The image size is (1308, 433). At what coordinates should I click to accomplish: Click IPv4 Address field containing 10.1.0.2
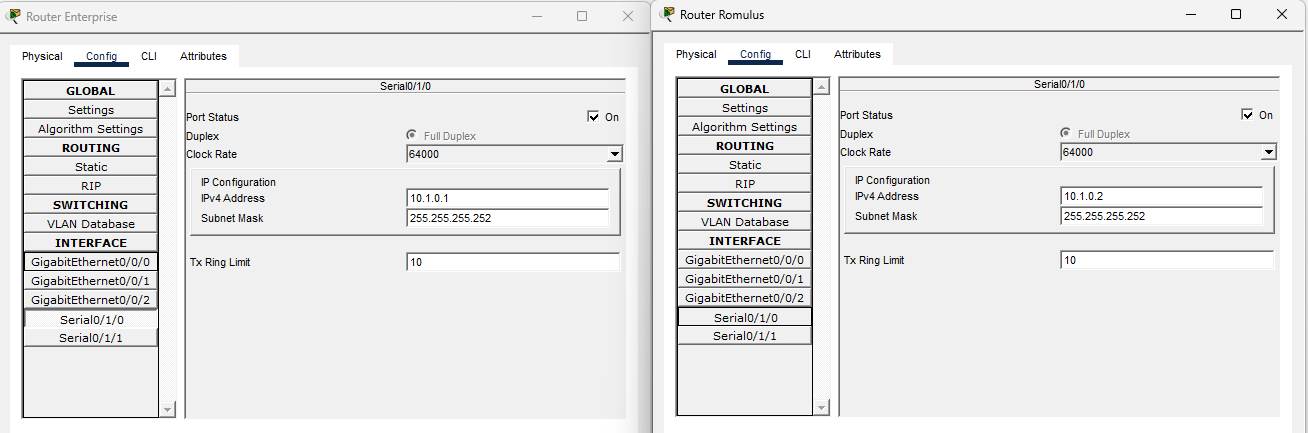[x=1162, y=196]
